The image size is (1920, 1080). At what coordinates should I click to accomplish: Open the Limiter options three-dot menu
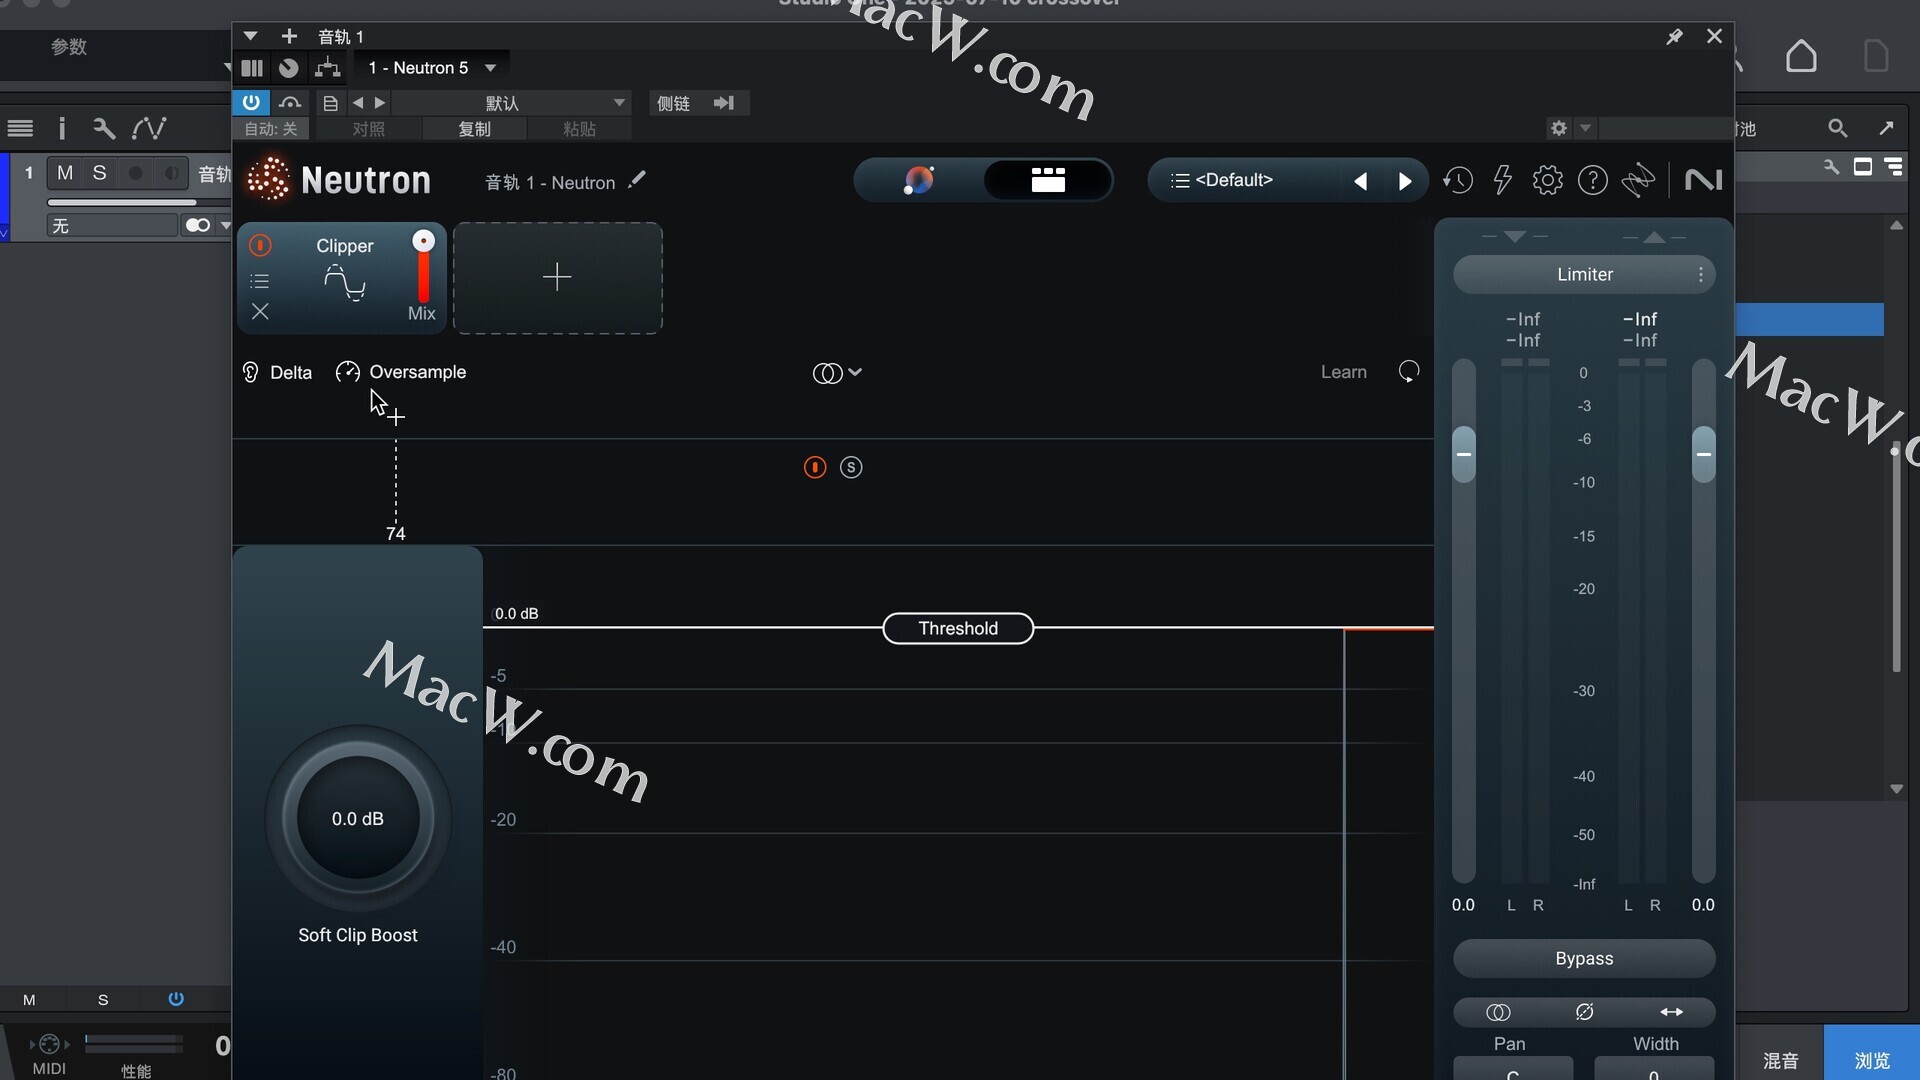tap(1700, 274)
